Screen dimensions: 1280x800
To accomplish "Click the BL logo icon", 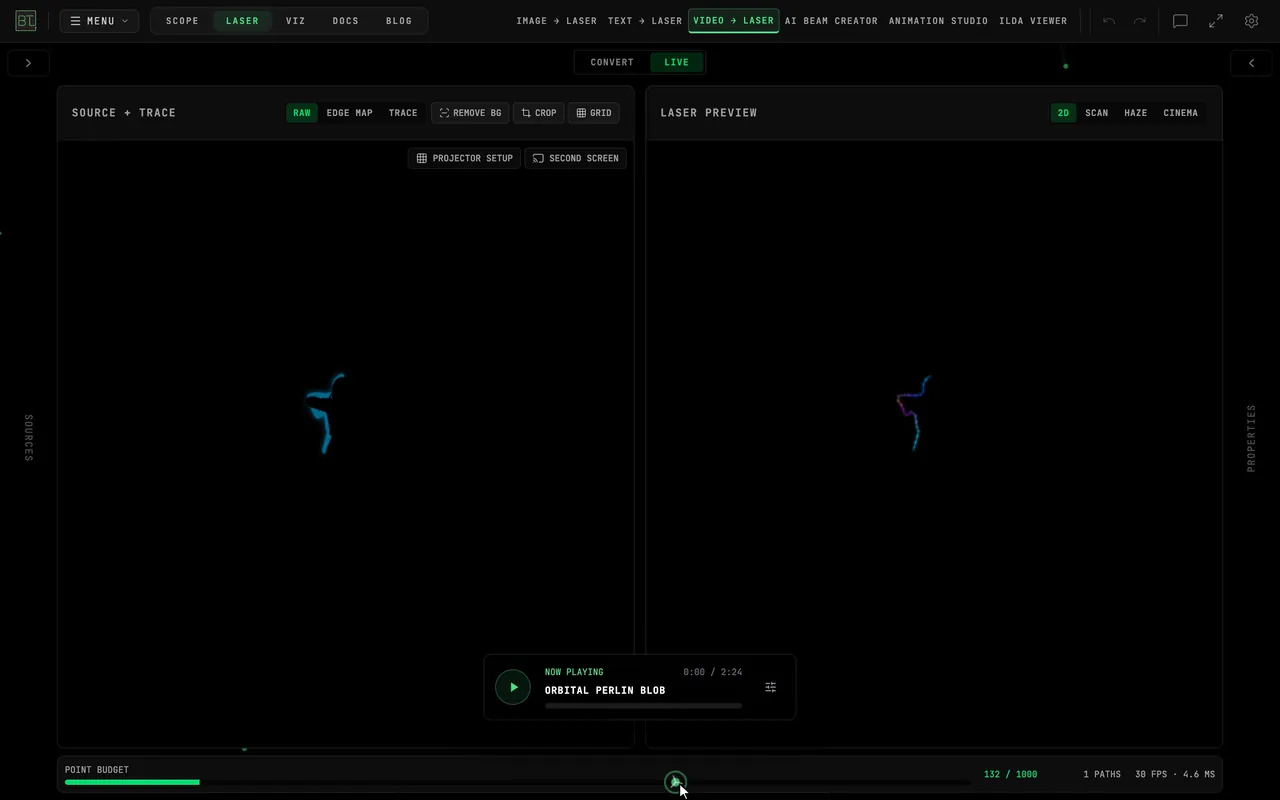I will coord(26,21).
